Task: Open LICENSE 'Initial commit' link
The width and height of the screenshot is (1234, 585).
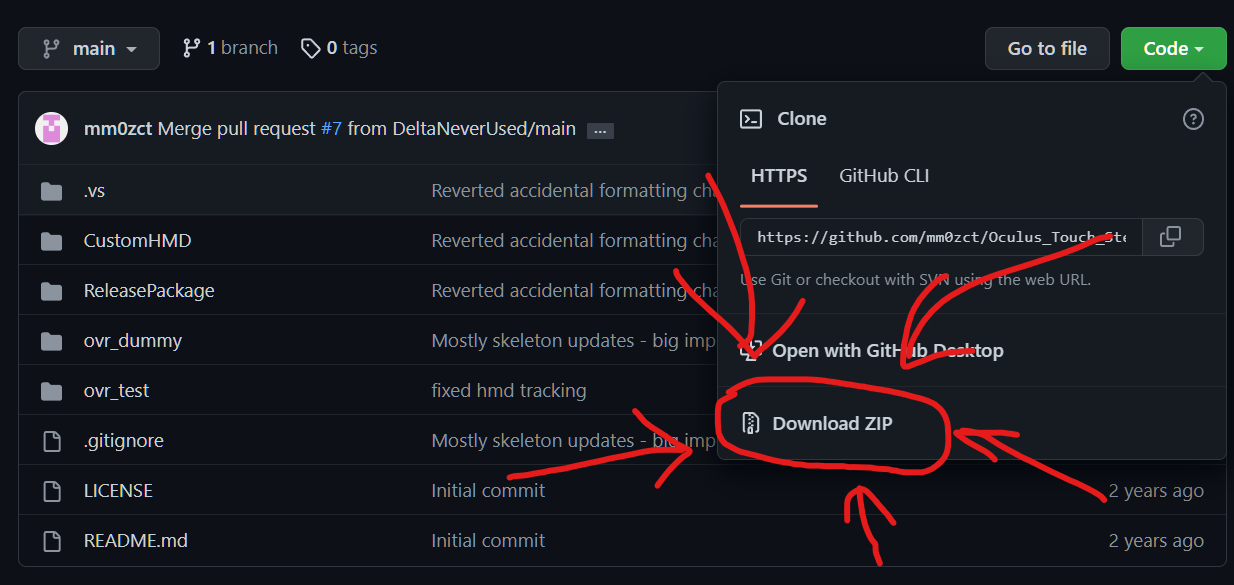Action: point(488,490)
